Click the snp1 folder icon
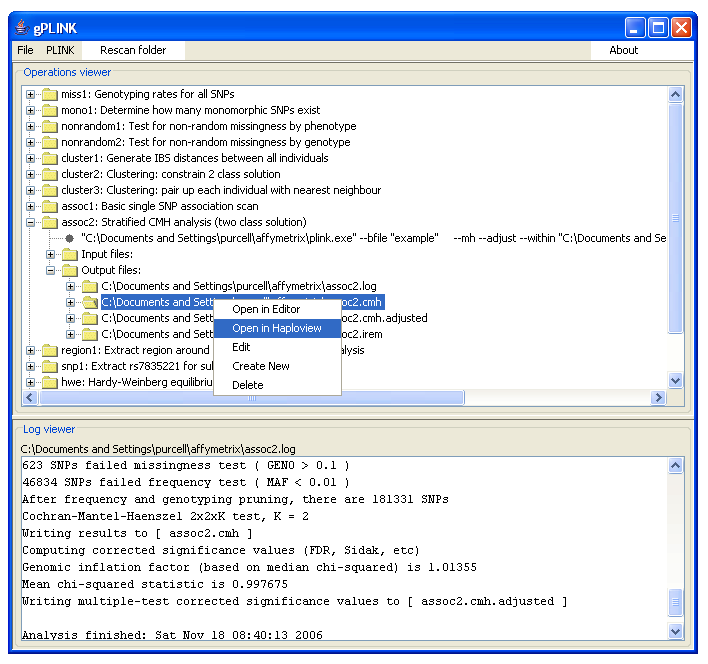Viewport: 708px width, 664px height. click(50, 367)
